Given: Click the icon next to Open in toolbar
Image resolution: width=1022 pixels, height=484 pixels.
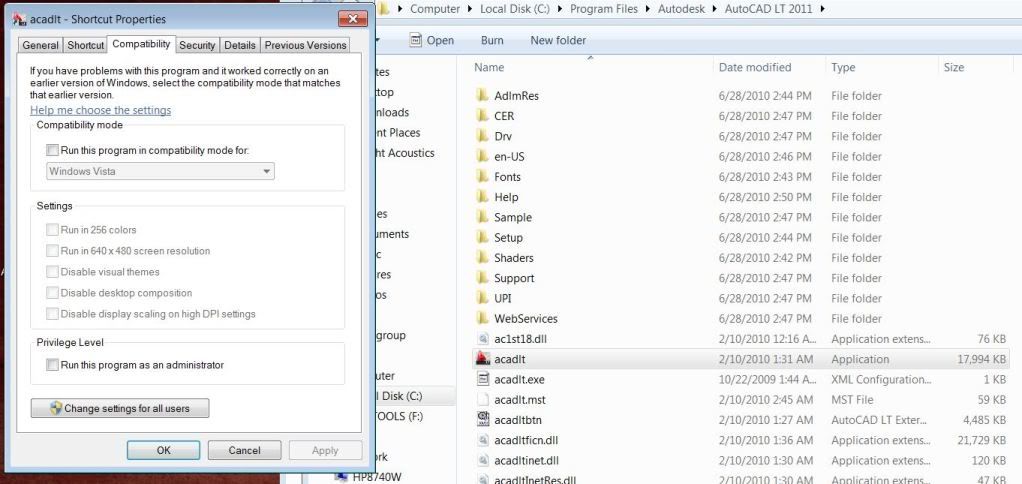Looking at the screenshot, I should 416,40.
